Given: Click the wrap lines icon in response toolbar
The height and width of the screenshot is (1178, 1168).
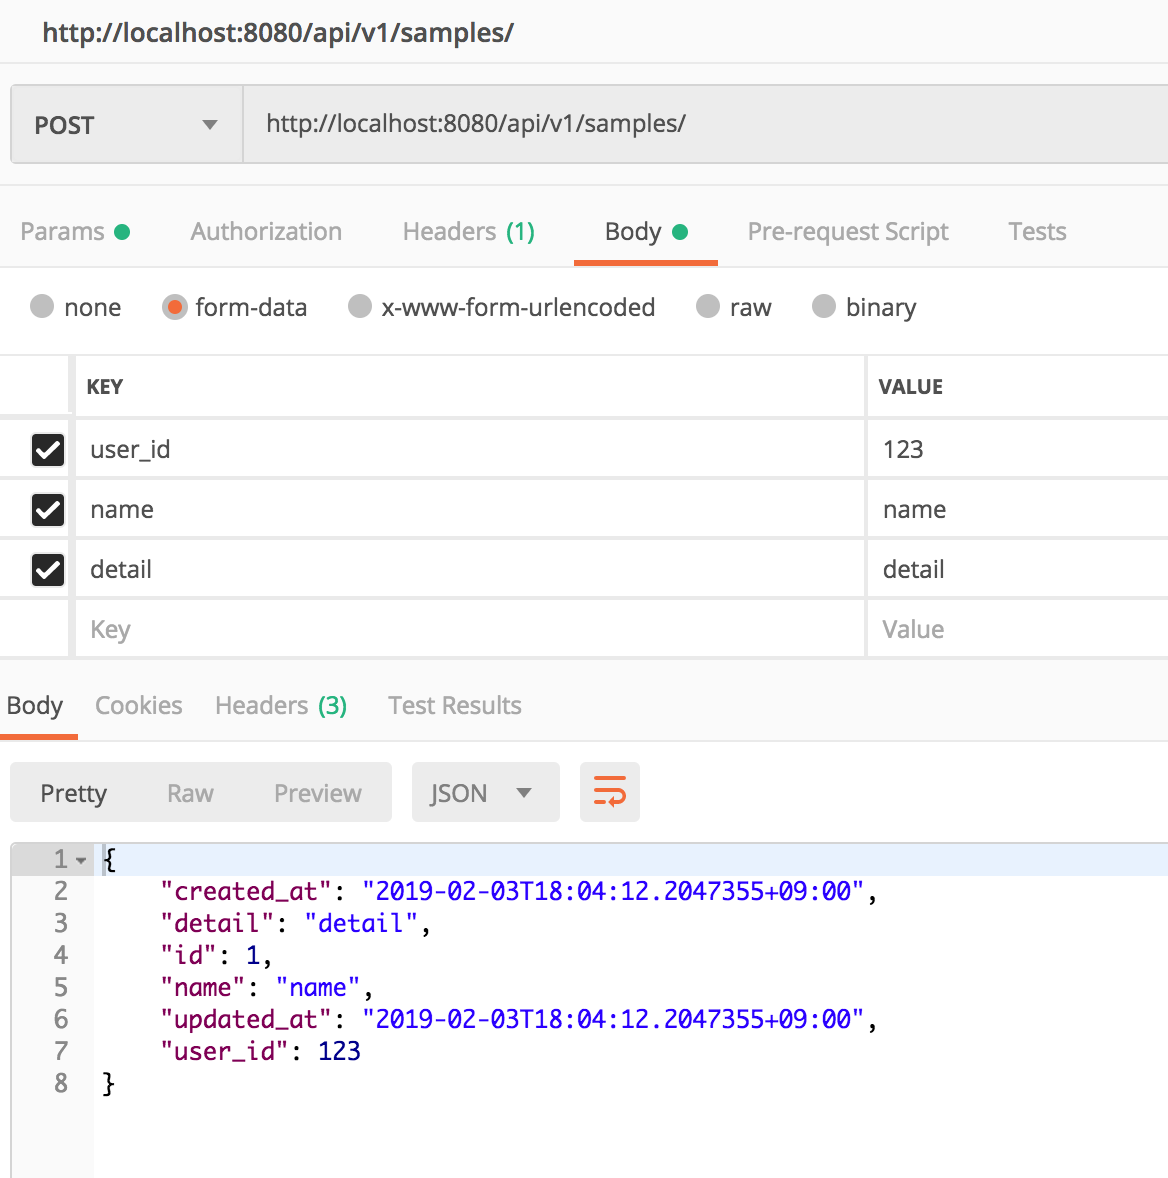Looking at the screenshot, I should click(609, 792).
